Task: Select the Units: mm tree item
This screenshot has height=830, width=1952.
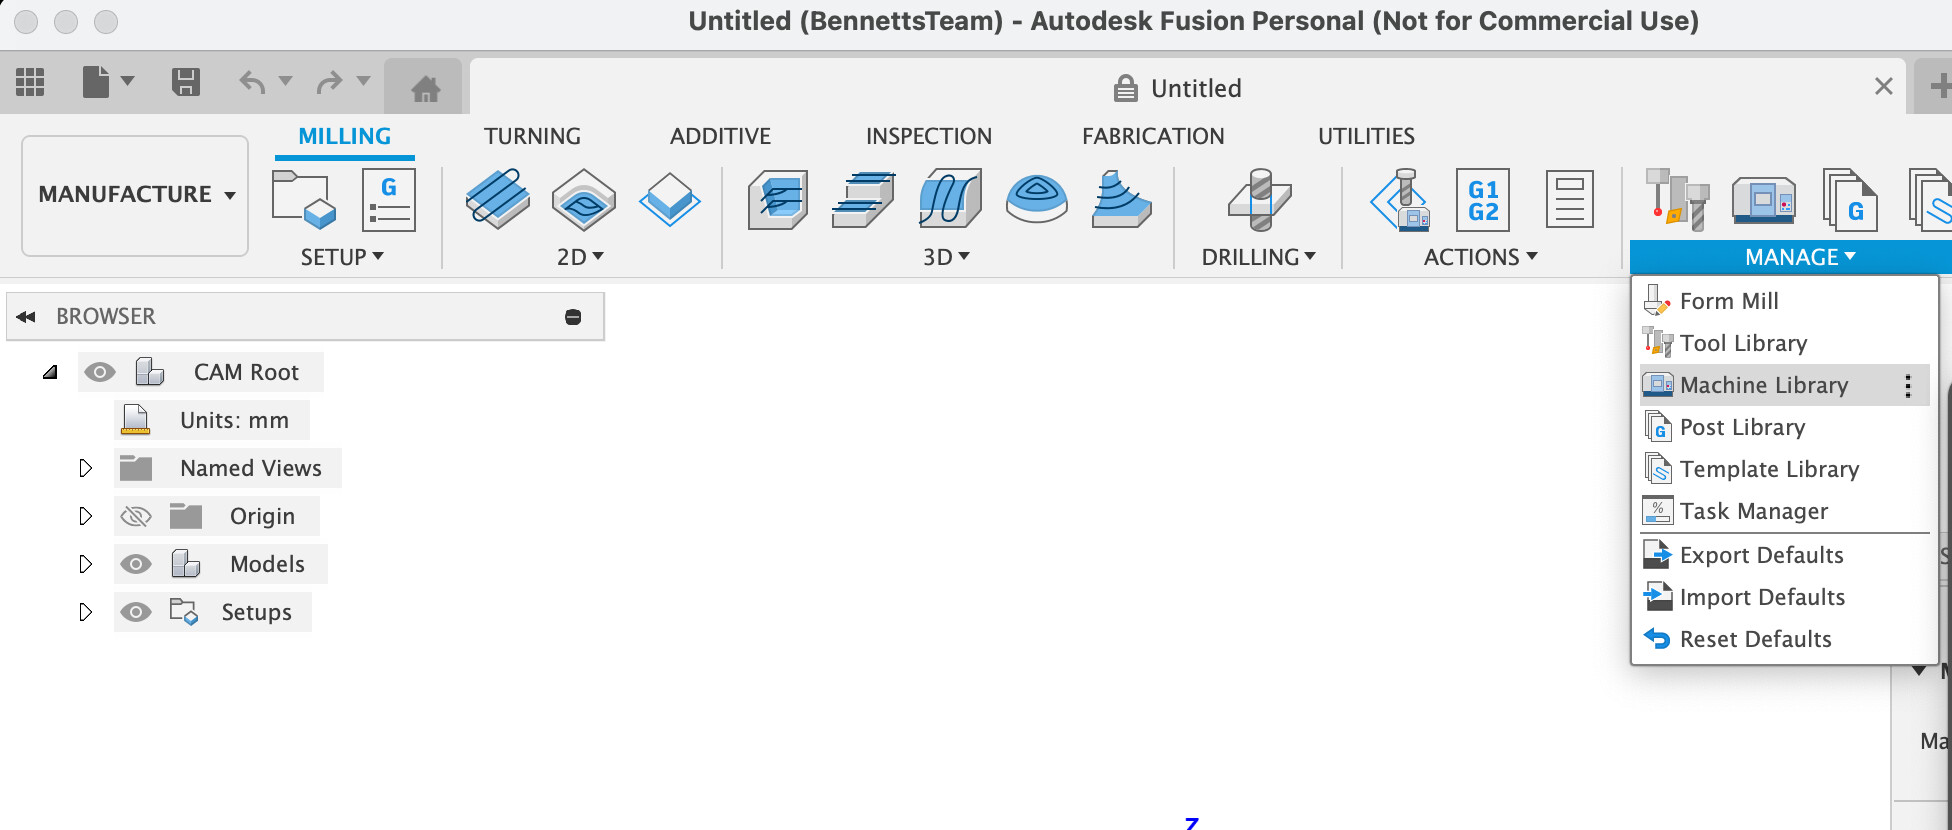Action: pyautogui.click(x=212, y=420)
